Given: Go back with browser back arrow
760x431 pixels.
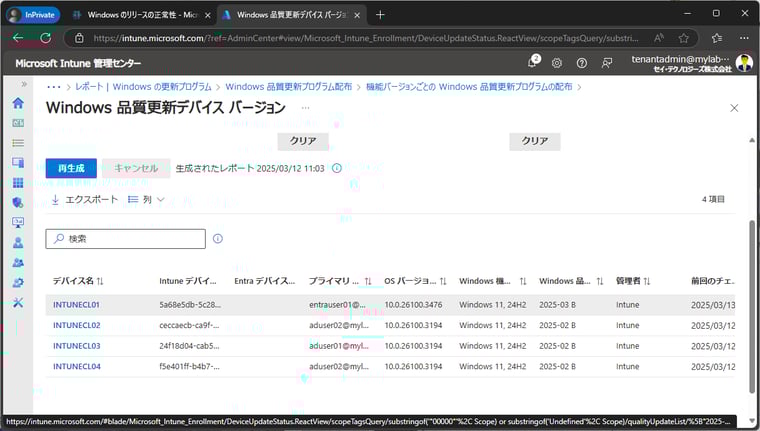Looking at the screenshot, I should point(18,38).
